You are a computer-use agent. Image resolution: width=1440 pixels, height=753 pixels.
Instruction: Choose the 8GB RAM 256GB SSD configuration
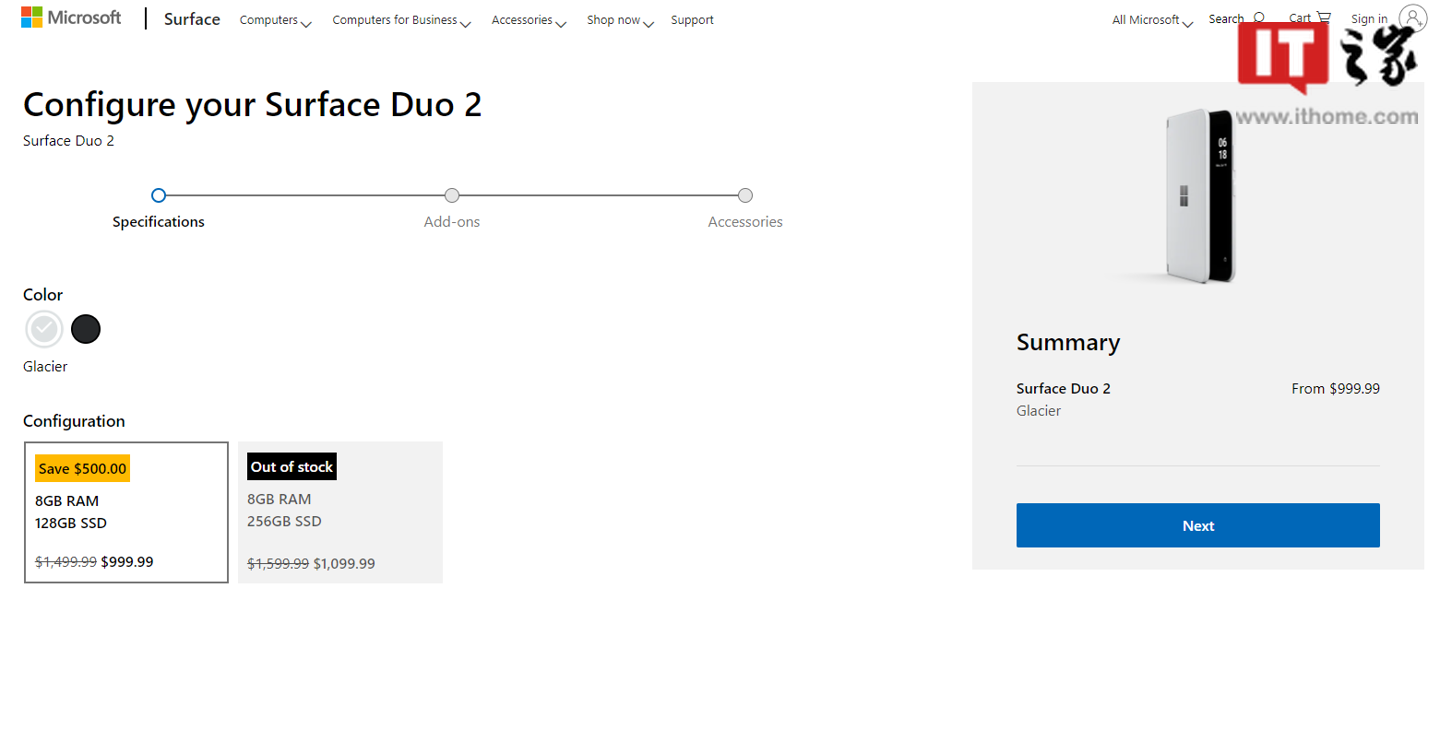340,512
